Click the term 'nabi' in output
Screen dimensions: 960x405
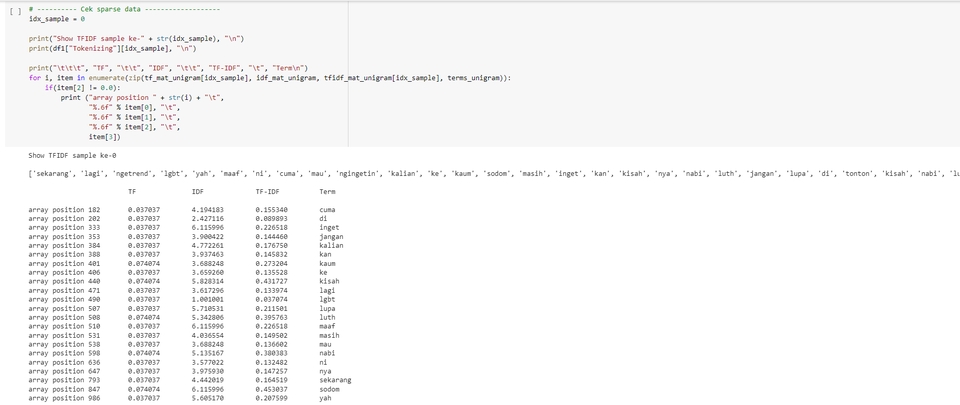pyautogui.click(x=328, y=353)
